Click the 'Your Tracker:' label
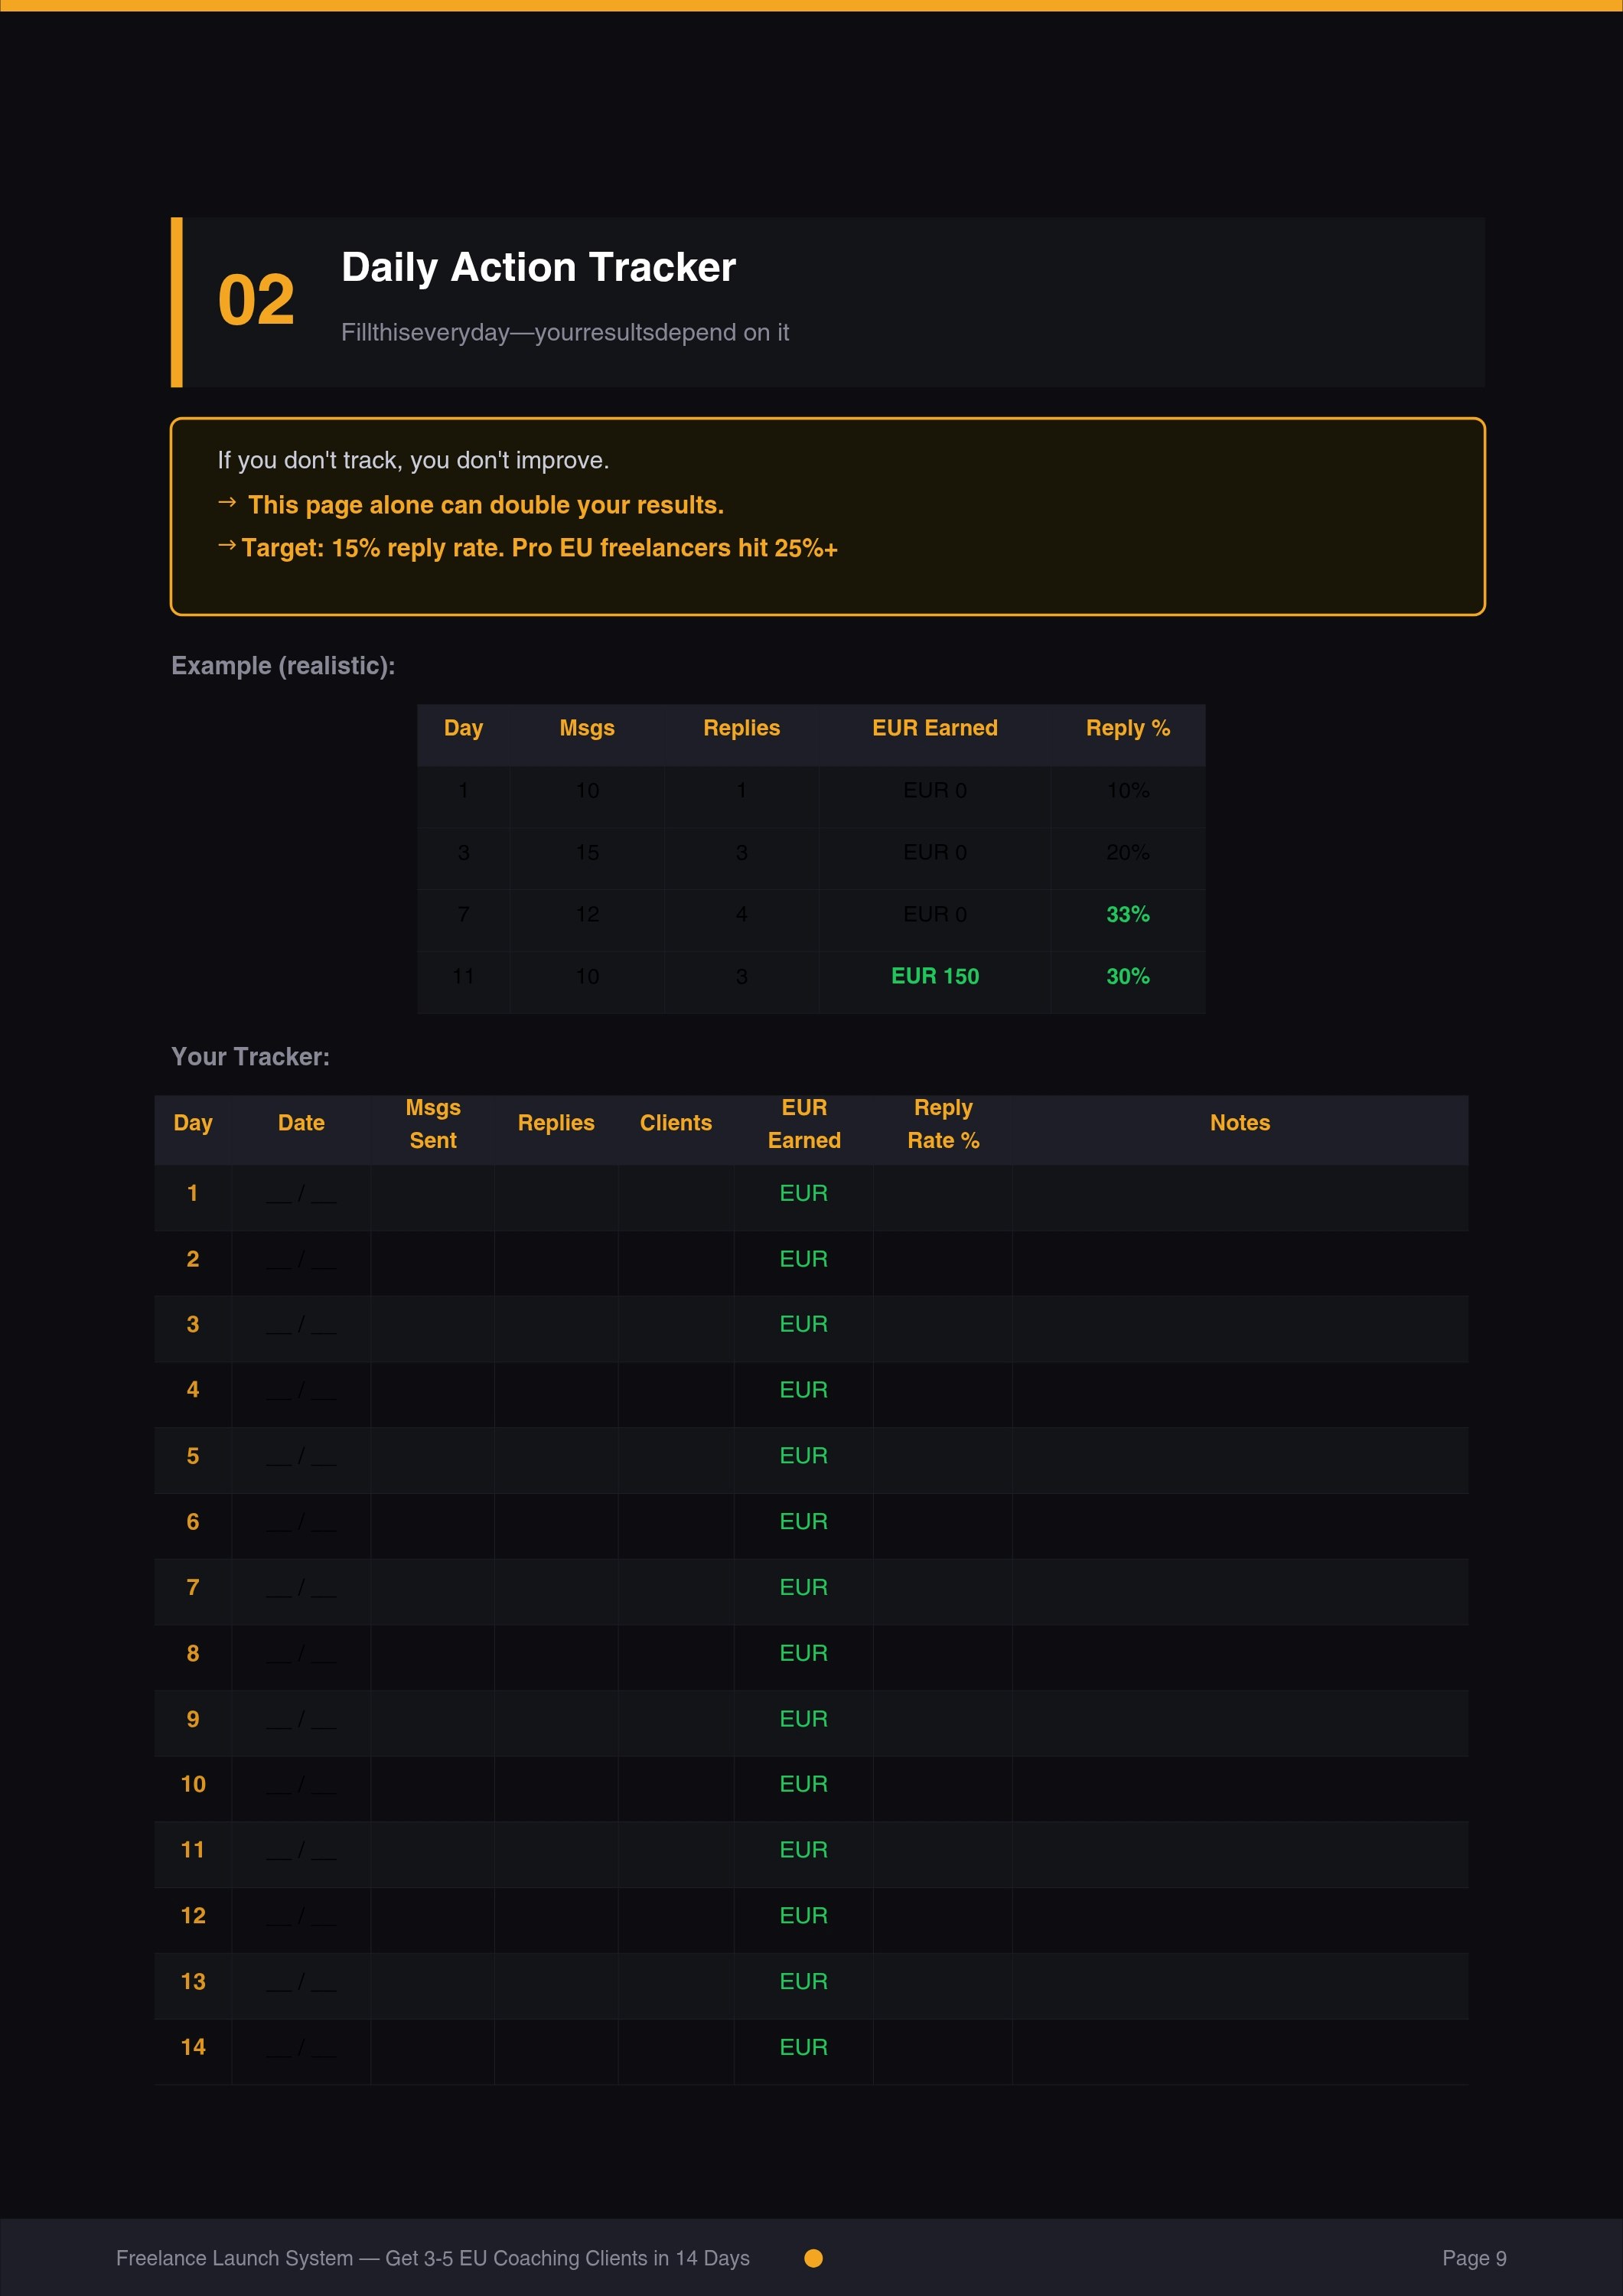1623x2296 pixels. coord(251,1056)
